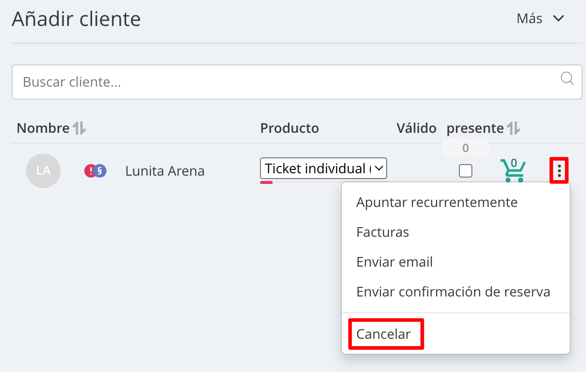
Task: Choose Enviar confirmación de reserva
Action: coord(453,292)
